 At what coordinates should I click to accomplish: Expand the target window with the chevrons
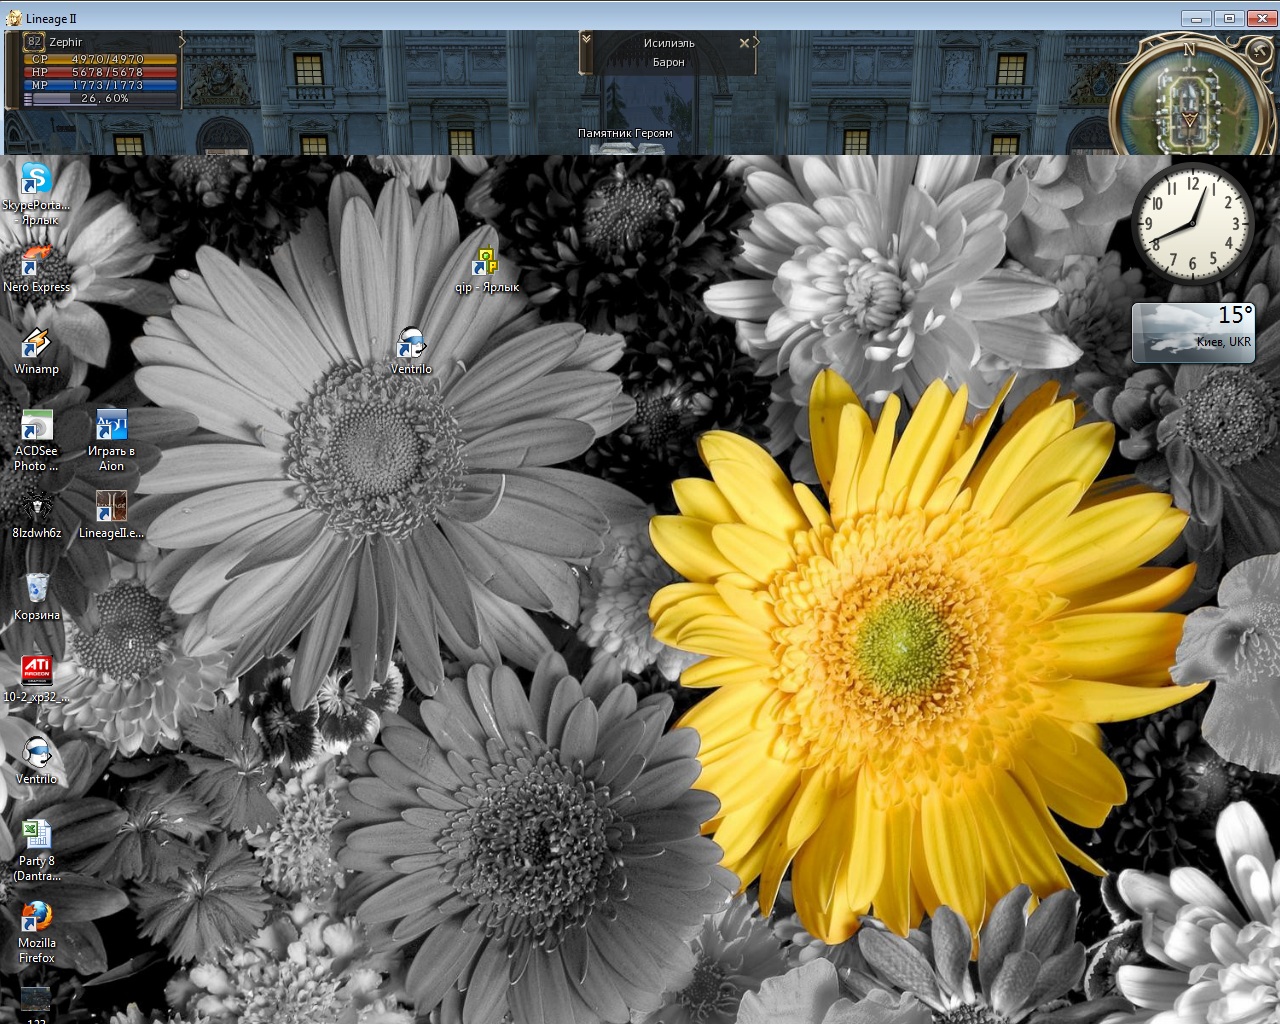(x=586, y=39)
